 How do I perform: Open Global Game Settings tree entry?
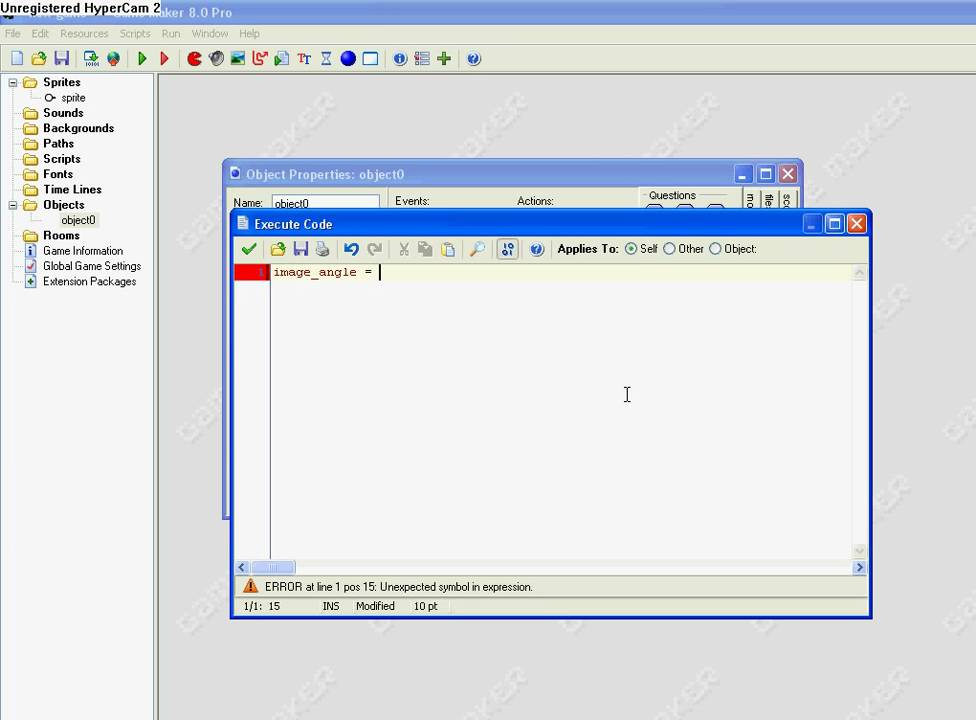pos(92,266)
